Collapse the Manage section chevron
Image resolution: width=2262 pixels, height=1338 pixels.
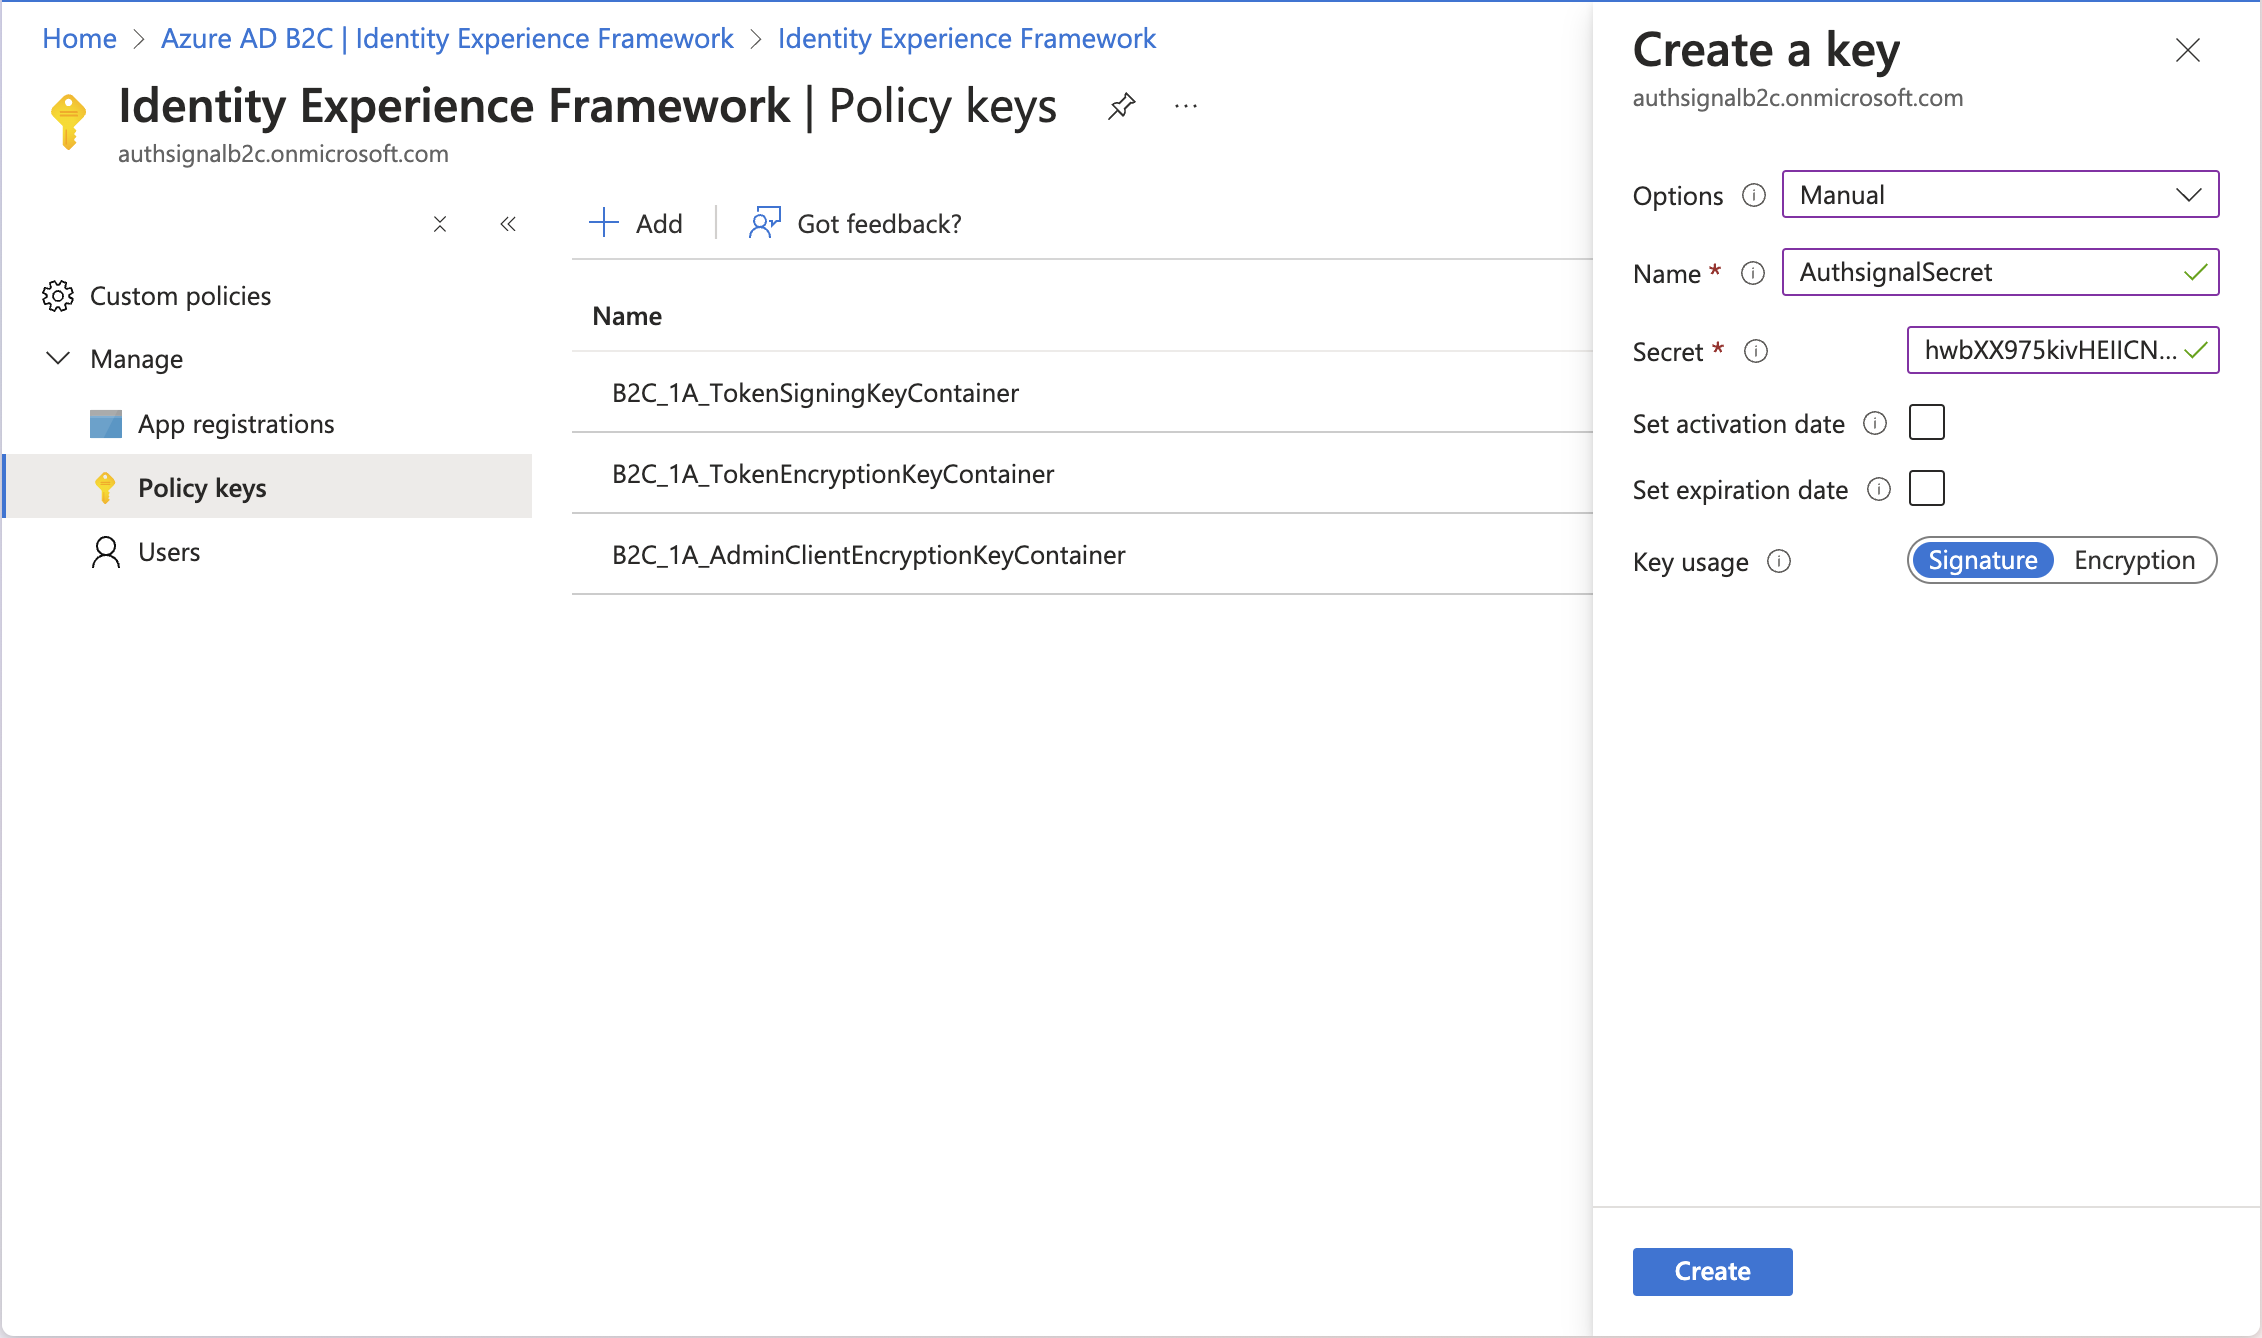coord(58,358)
